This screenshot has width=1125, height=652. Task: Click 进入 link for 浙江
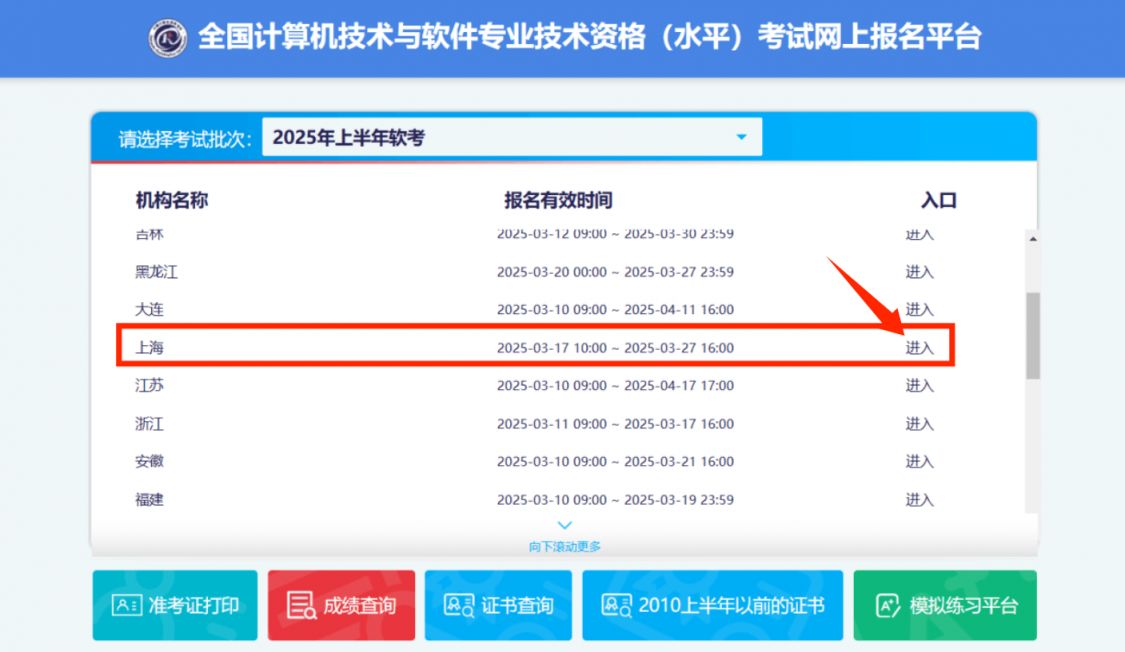(x=919, y=424)
